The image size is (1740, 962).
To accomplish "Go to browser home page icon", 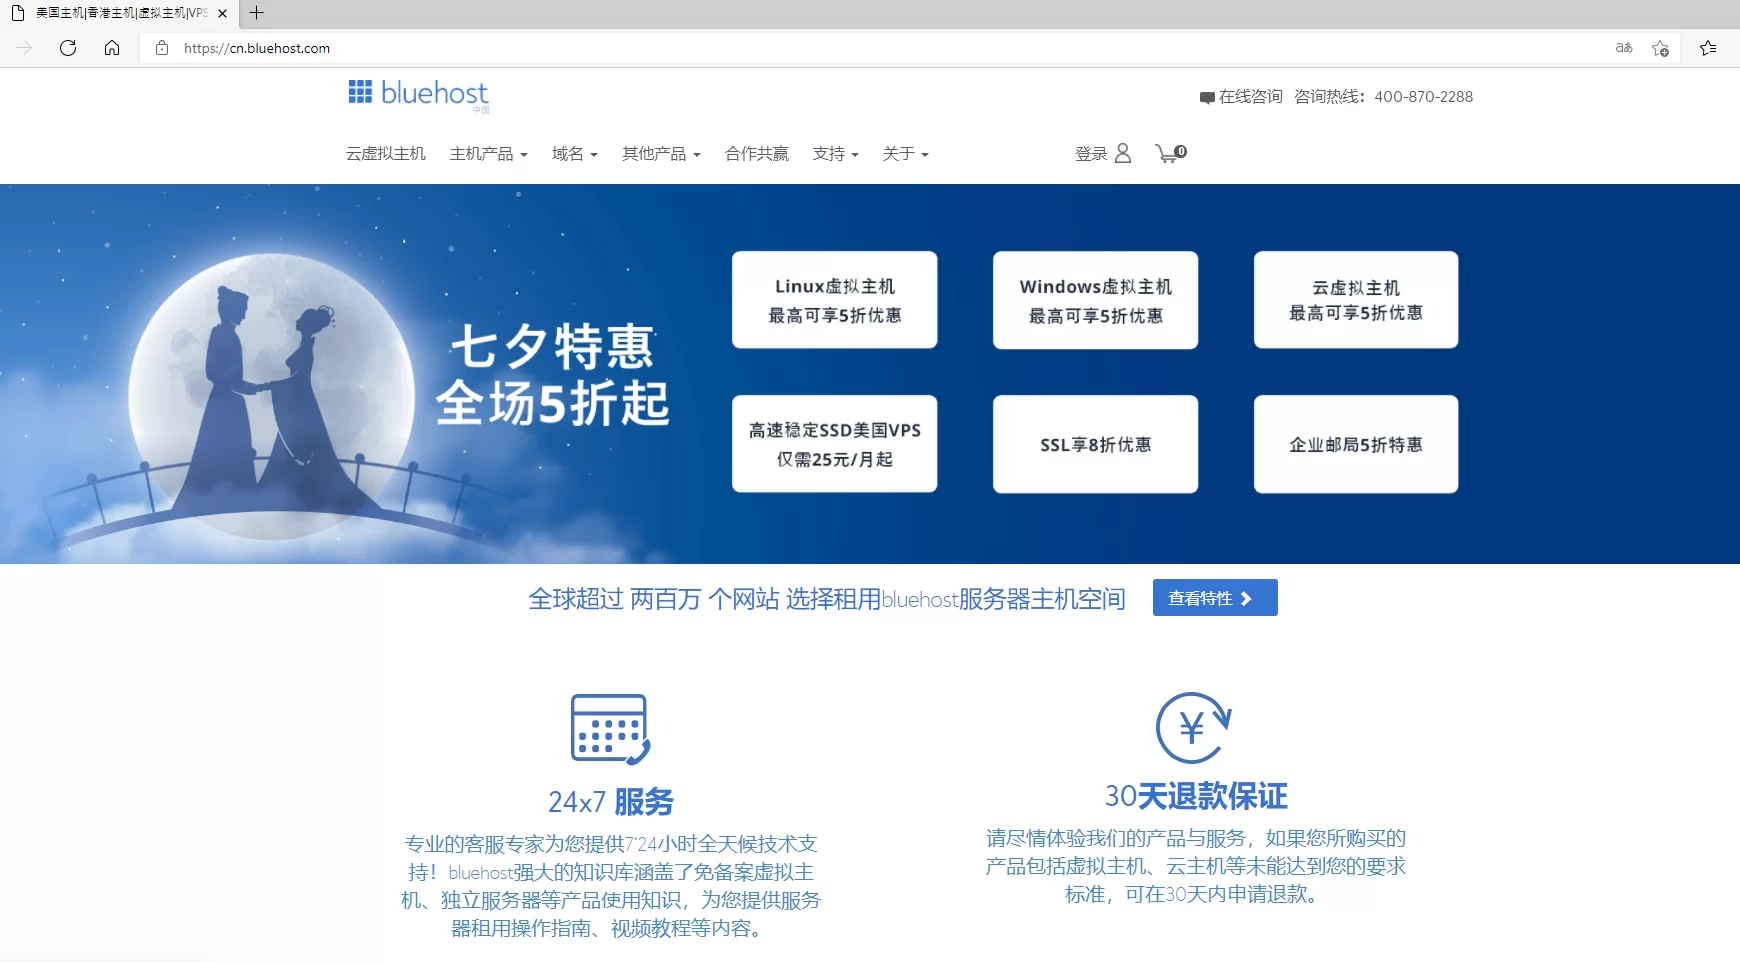I will click(112, 48).
